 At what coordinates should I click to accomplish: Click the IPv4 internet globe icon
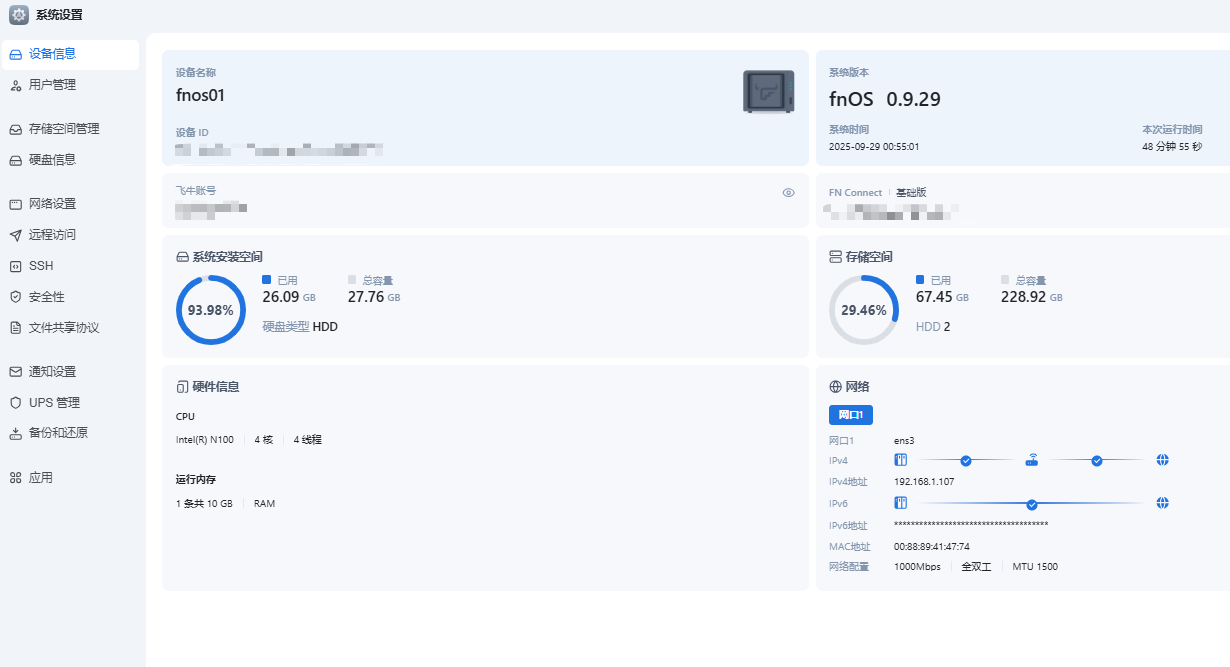1163,460
